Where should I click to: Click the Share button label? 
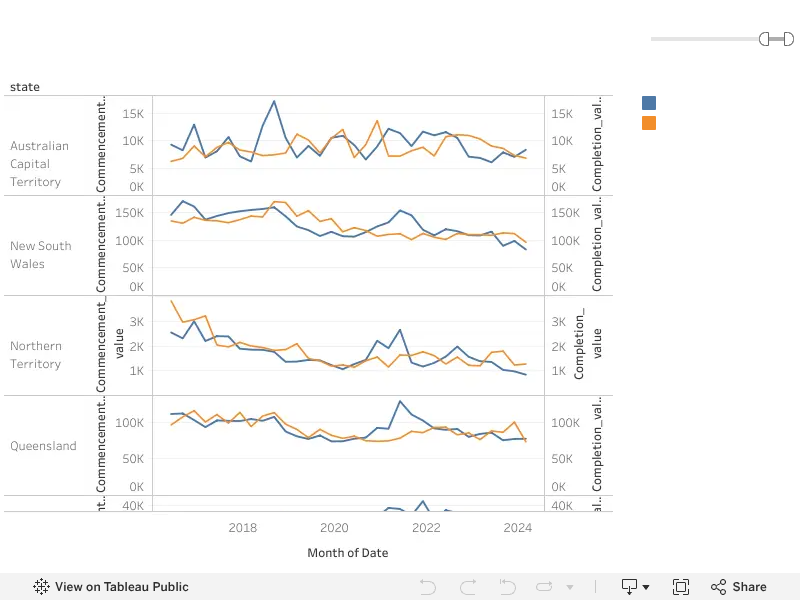click(x=749, y=587)
